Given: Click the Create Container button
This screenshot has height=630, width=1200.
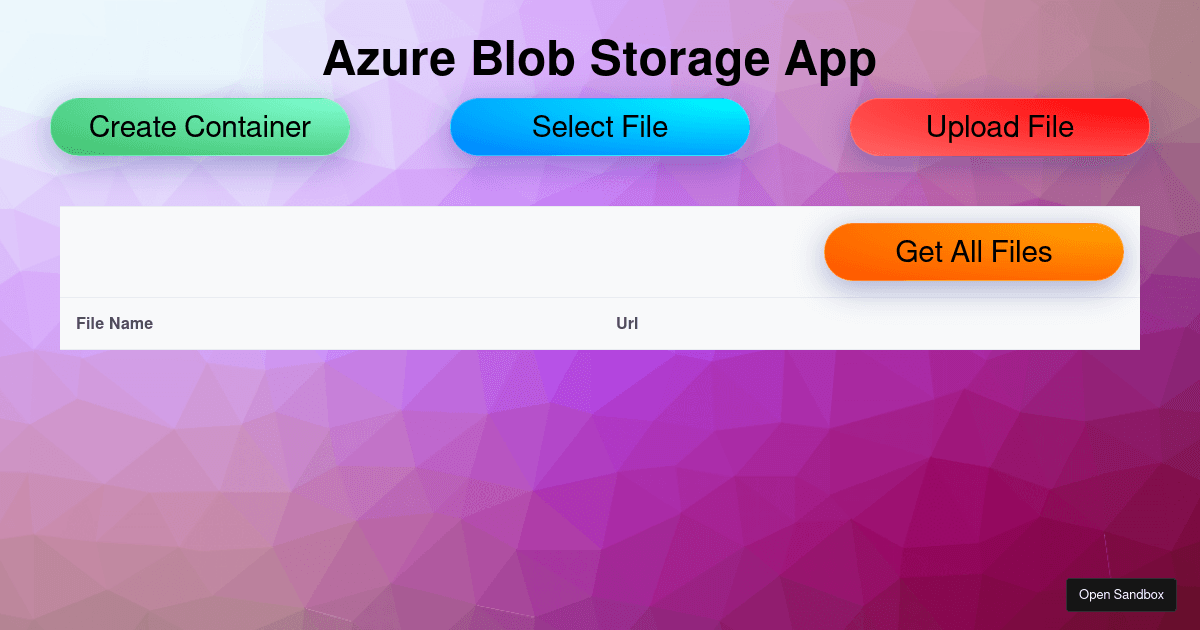Looking at the screenshot, I should (200, 127).
